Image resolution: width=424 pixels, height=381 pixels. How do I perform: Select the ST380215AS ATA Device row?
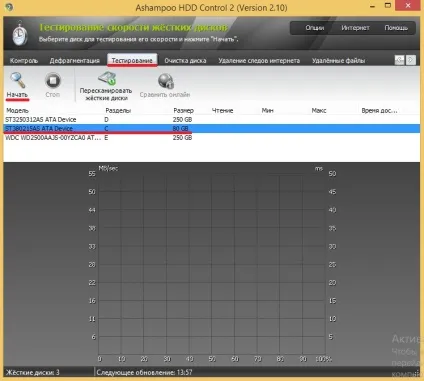212,128
